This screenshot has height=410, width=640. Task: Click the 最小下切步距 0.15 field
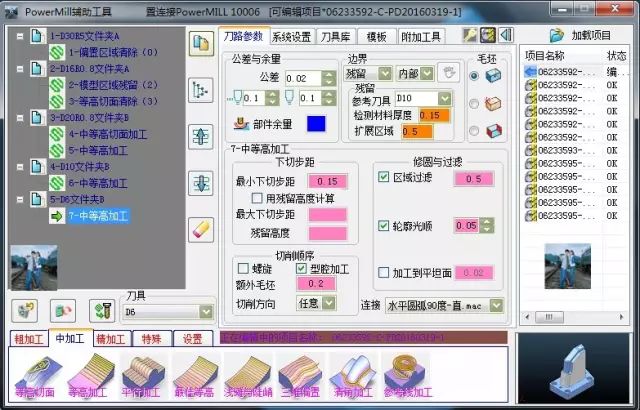(x=328, y=182)
